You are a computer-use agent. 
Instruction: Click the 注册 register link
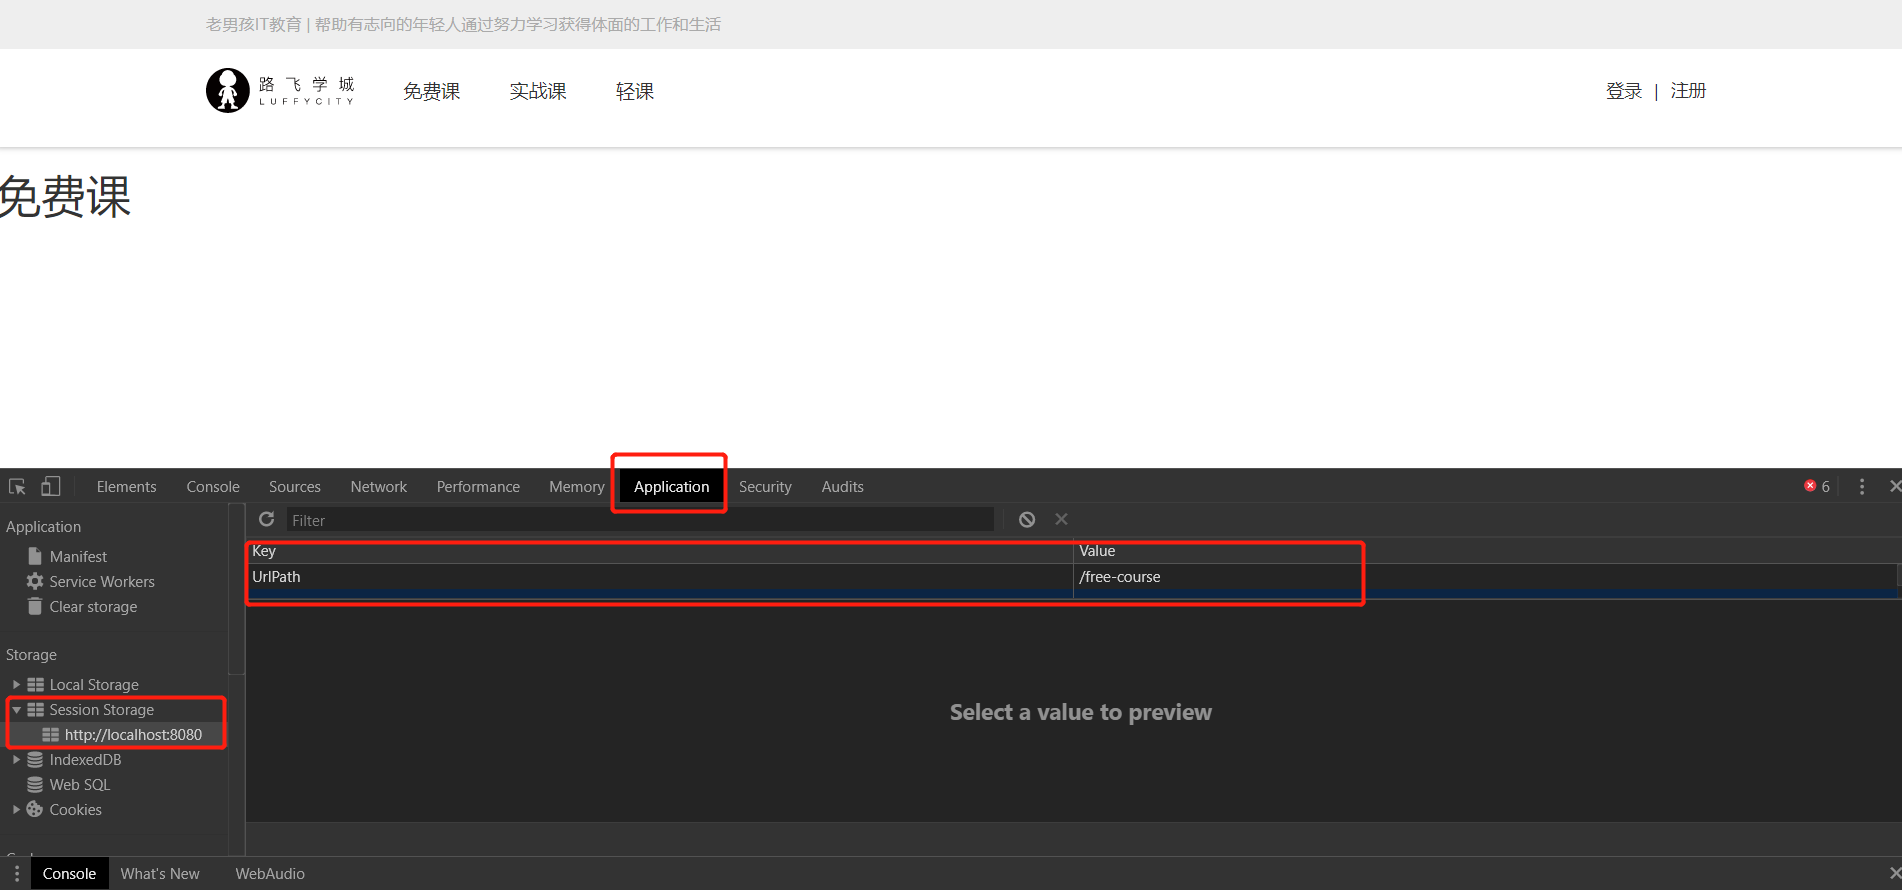(x=1688, y=91)
